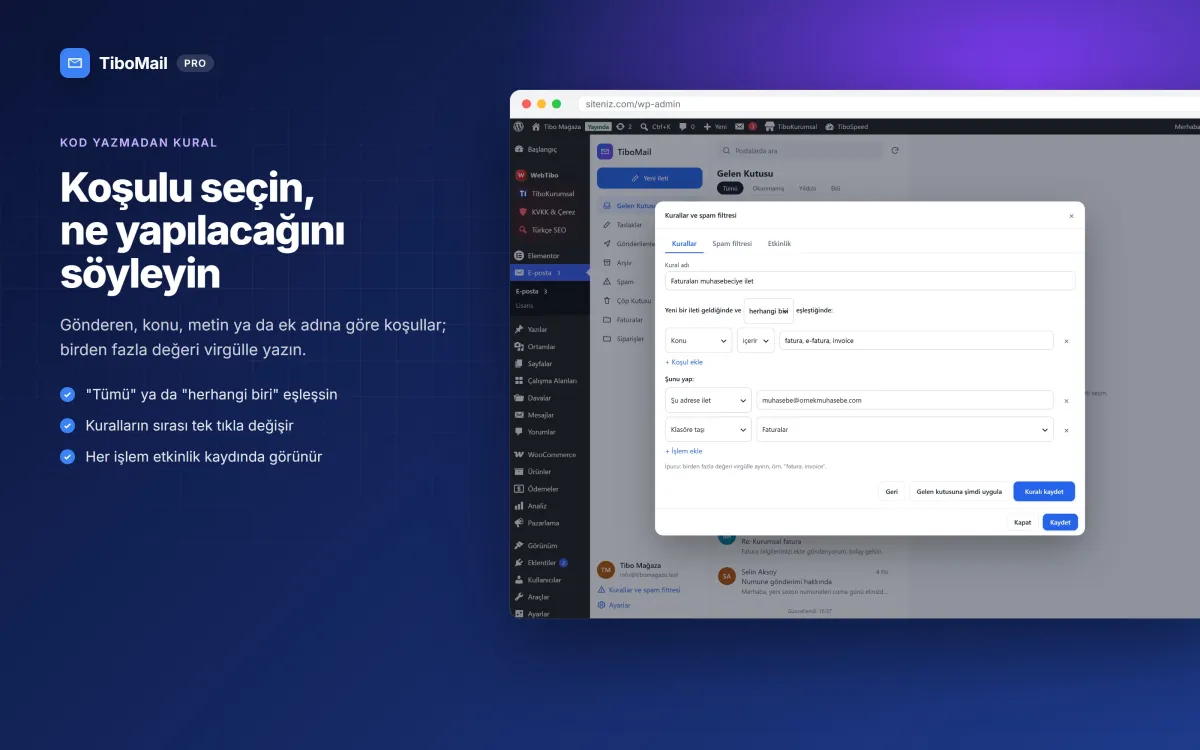Viewport: 1200px width, 750px height.
Task: Open the Selin Aksoy message
Action: (803, 581)
